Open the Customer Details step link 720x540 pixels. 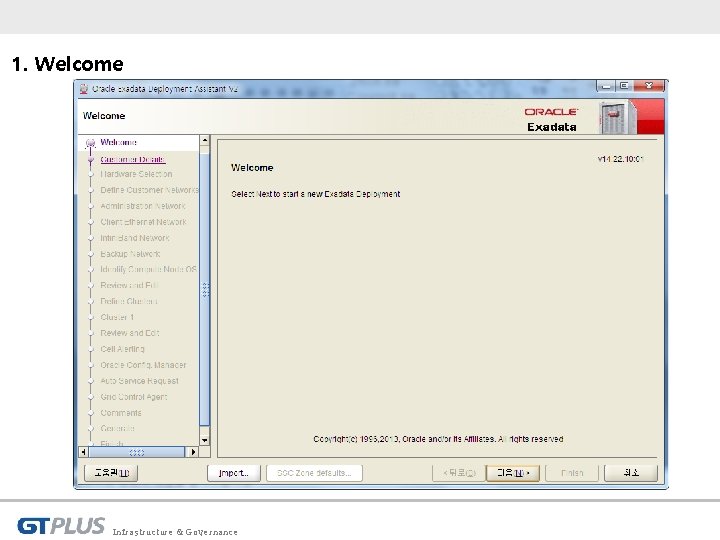pyautogui.click(x=133, y=159)
